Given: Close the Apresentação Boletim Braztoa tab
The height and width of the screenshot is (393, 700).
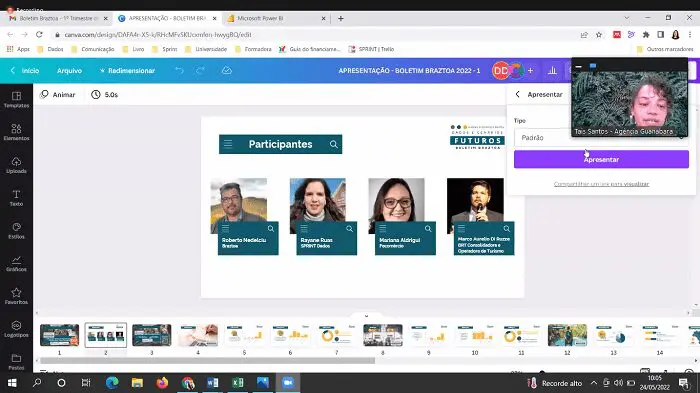Looking at the screenshot, I should click(x=215, y=18).
